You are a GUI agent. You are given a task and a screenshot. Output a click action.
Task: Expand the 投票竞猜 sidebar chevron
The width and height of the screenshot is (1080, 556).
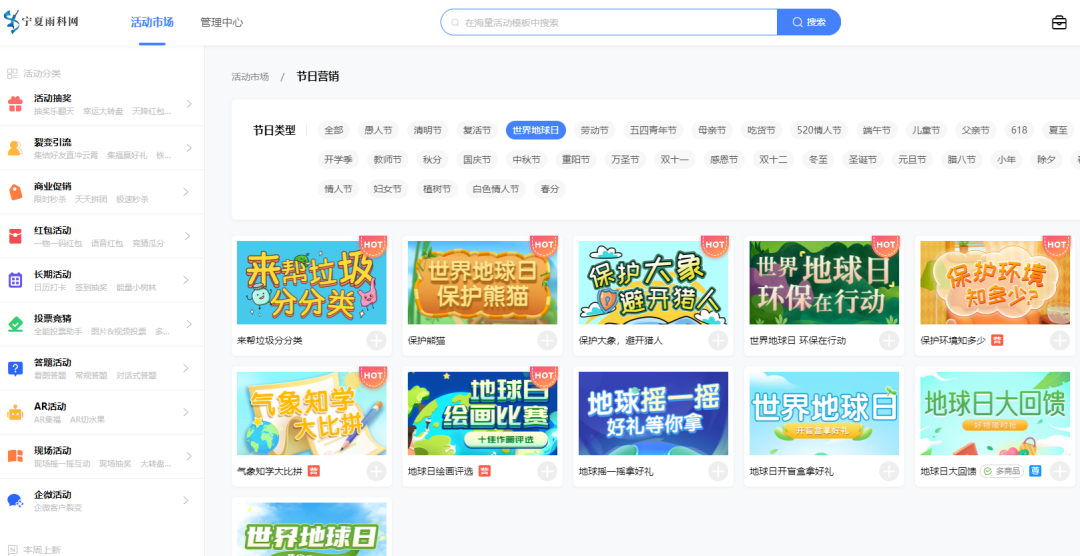pyautogui.click(x=188, y=324)
